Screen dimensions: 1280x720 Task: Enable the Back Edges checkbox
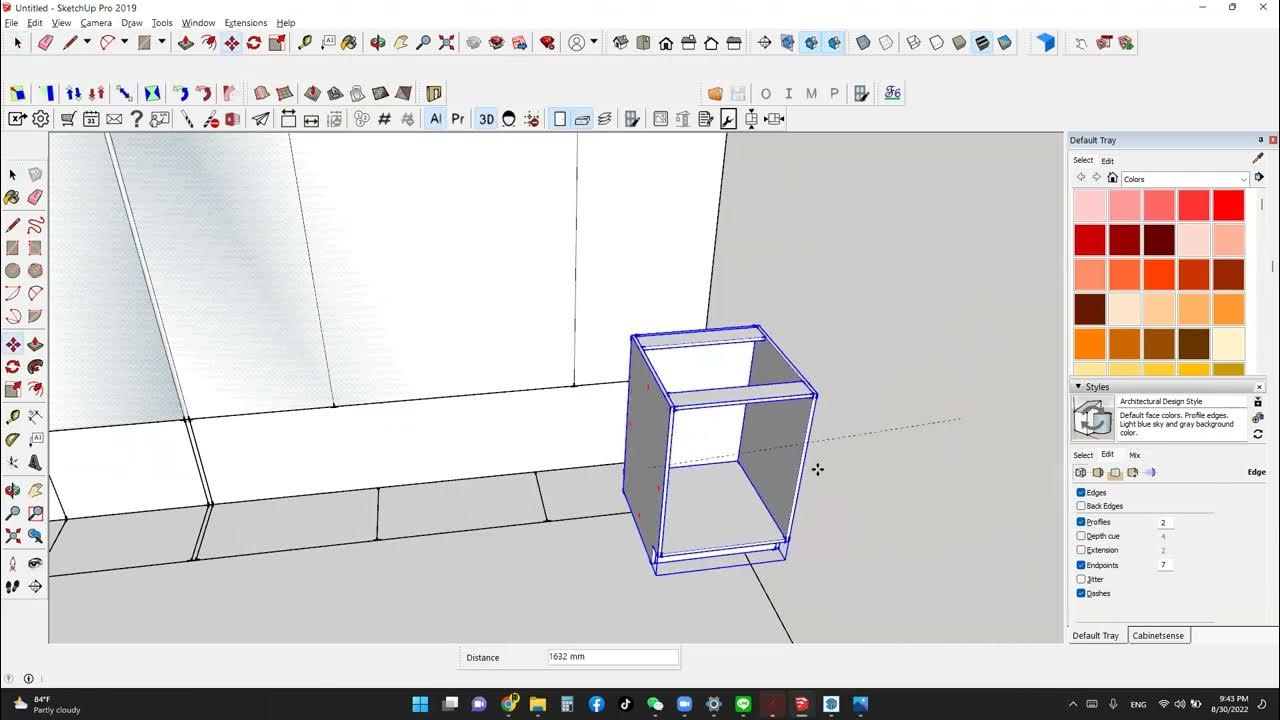[x=1081, y=506]
